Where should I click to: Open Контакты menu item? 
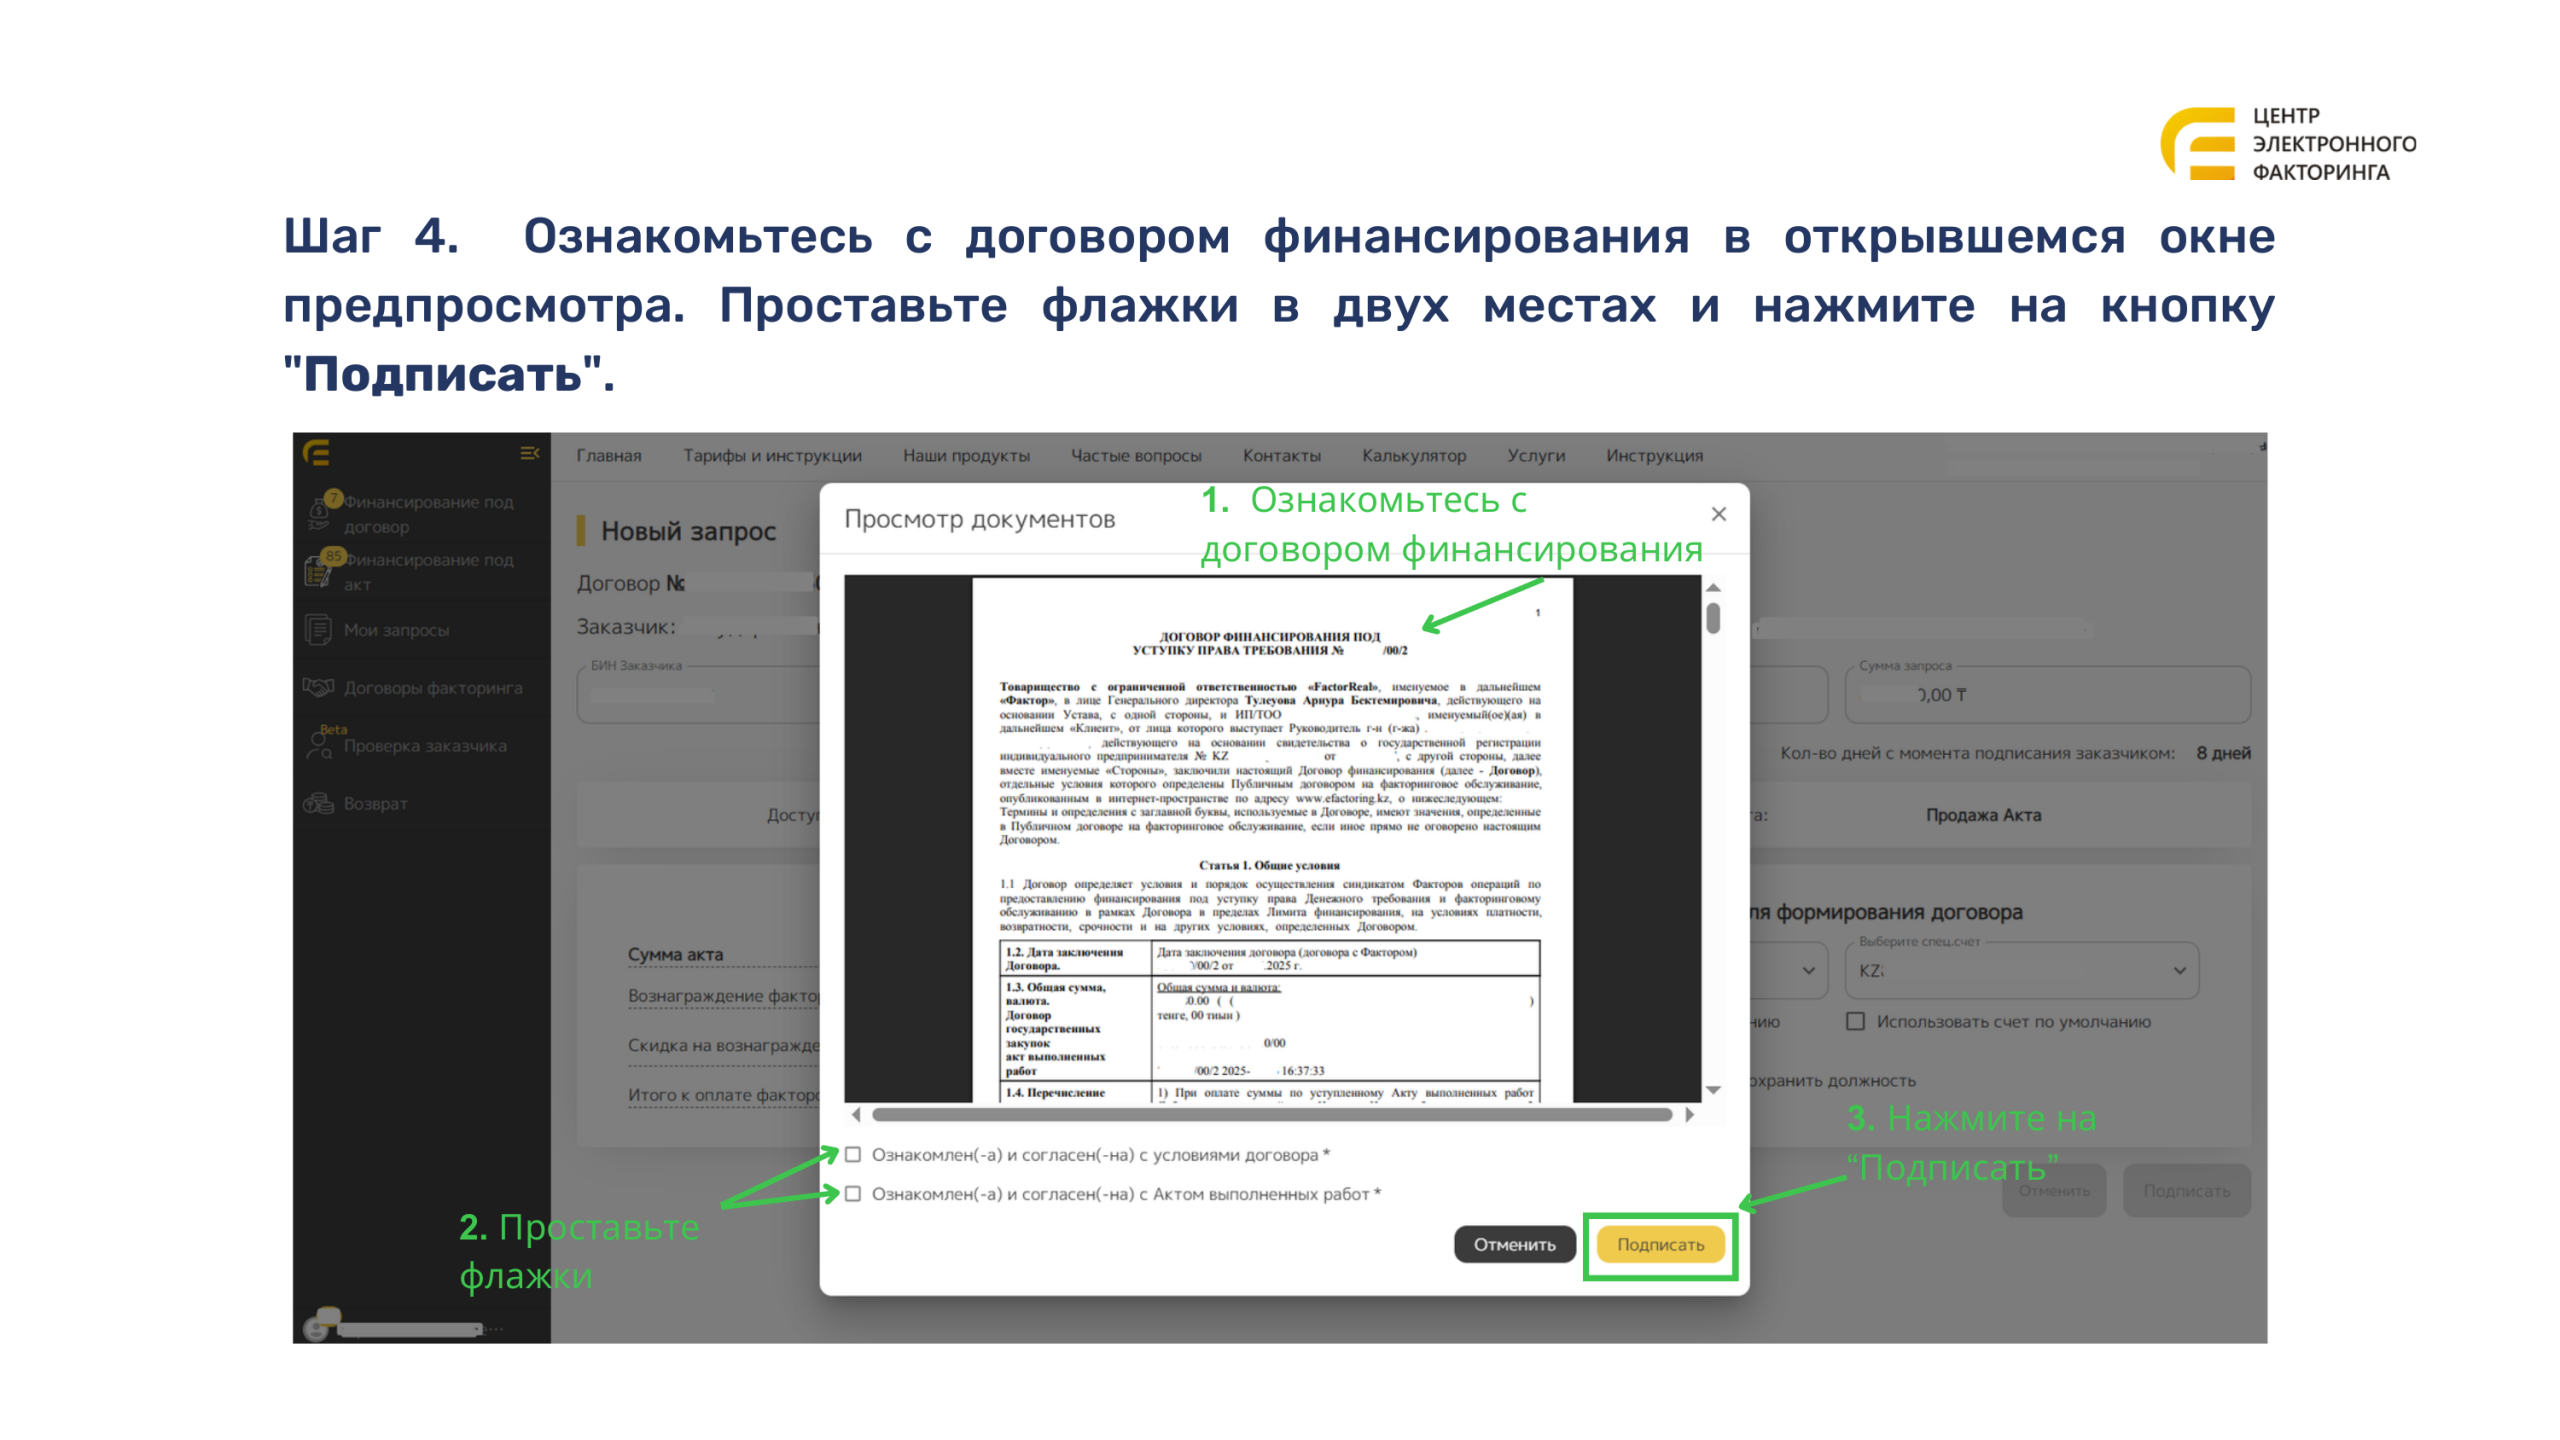pos(1282,455)
